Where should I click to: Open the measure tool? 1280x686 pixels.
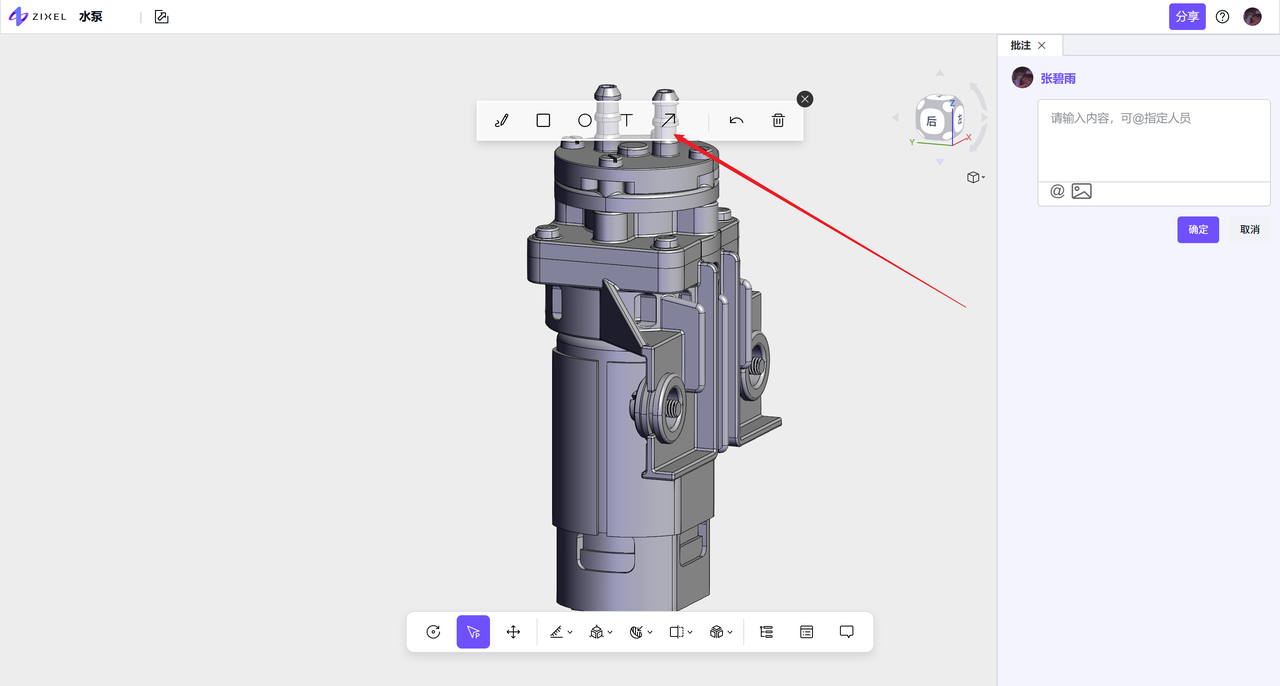tap(557, 632)
